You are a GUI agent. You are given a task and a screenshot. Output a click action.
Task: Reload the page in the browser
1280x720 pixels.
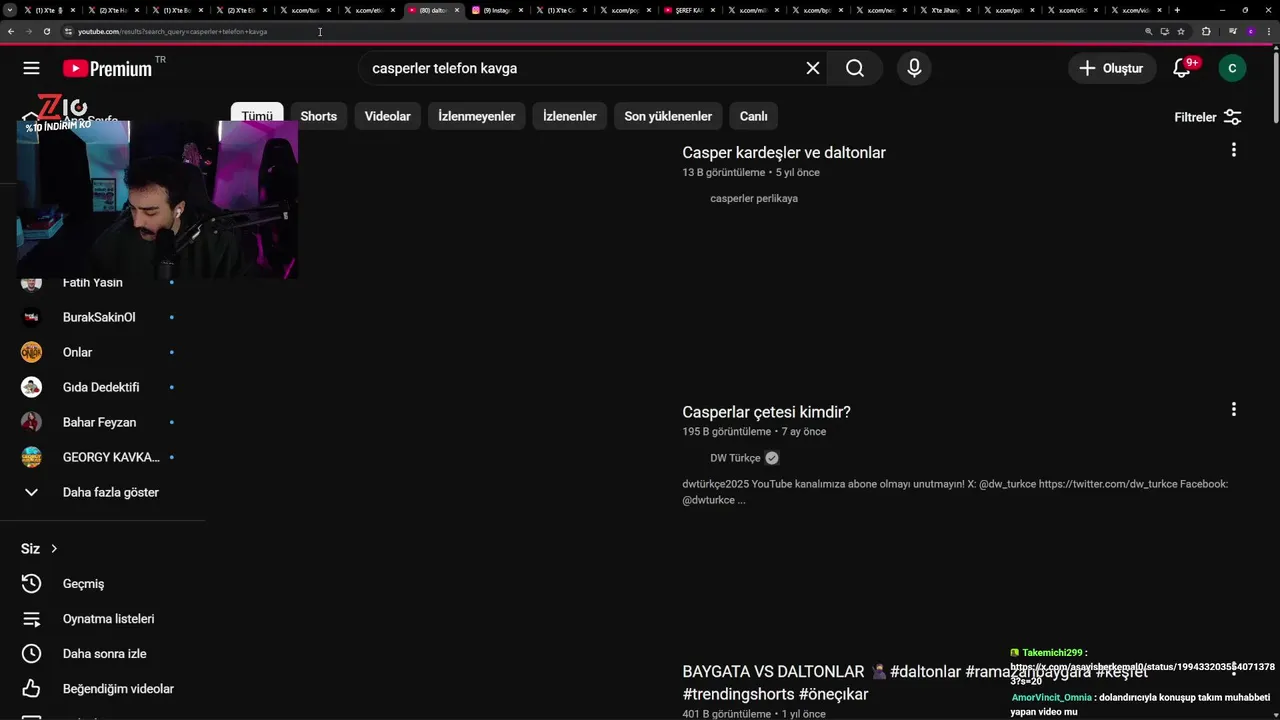[x=46, y=31]
